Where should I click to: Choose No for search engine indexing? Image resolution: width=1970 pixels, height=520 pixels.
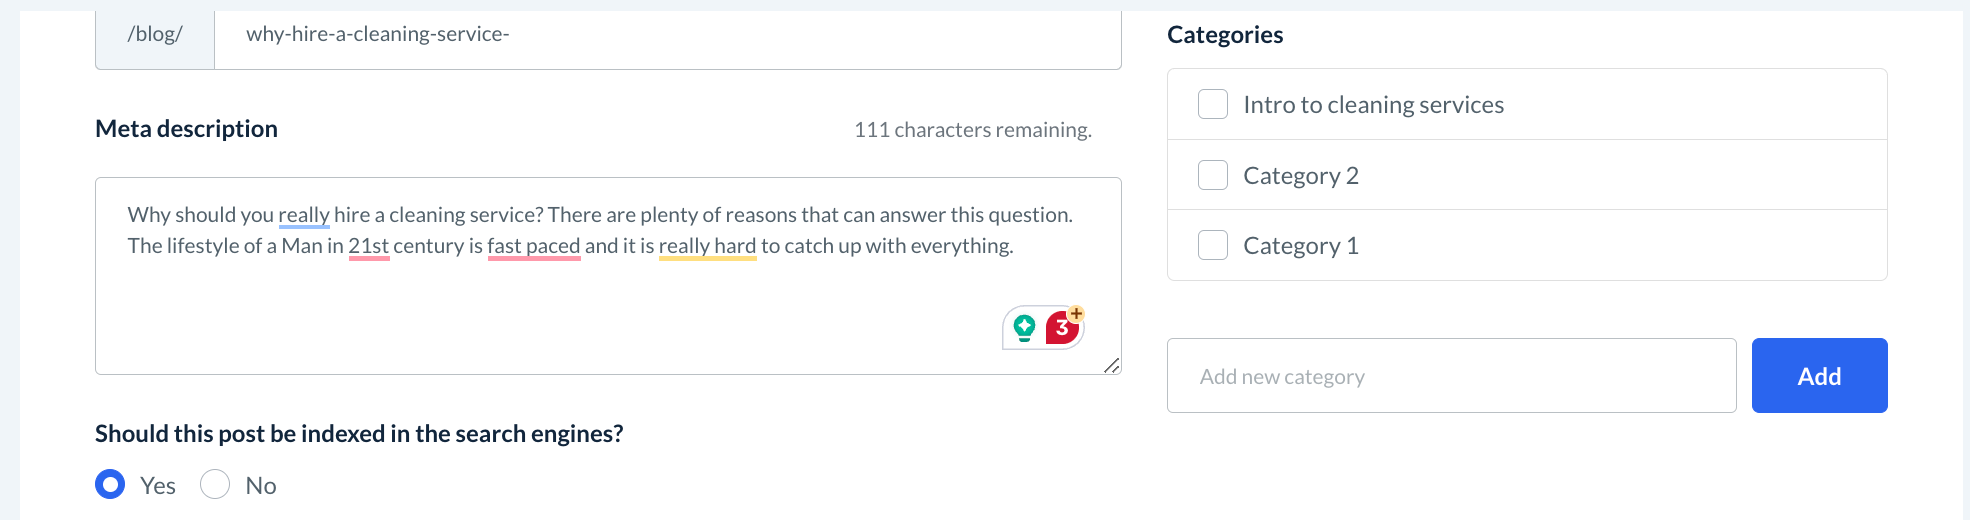[215, 485]
